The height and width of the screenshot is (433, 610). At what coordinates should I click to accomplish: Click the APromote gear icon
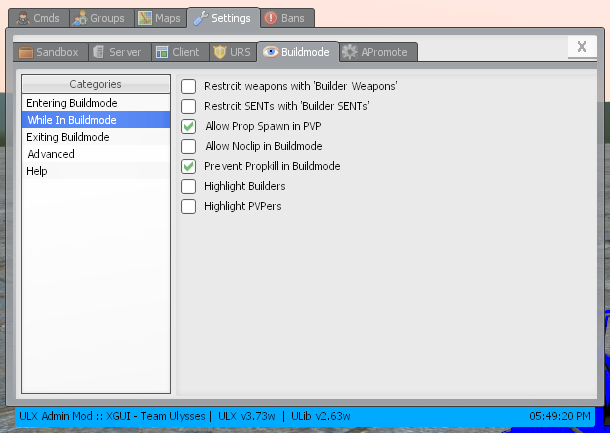350,52
